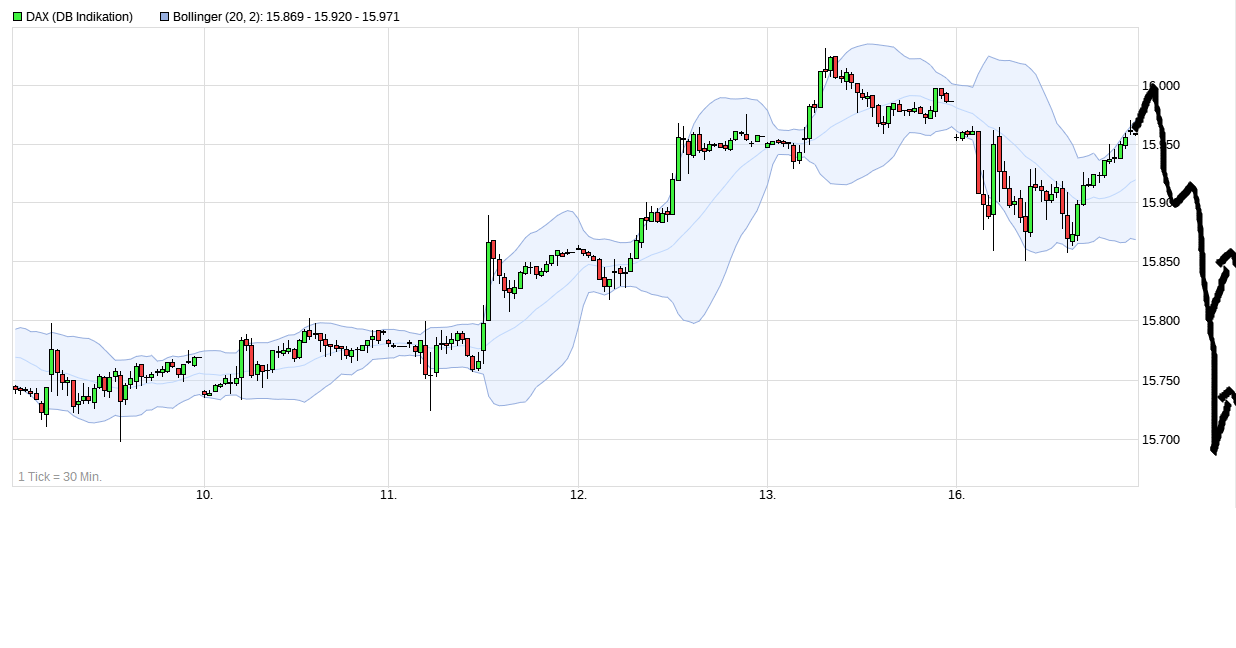Viewport: 1236px width, 648px height.
Task: Click the blue Bollinger legend square icon
Action: (163, 16)
